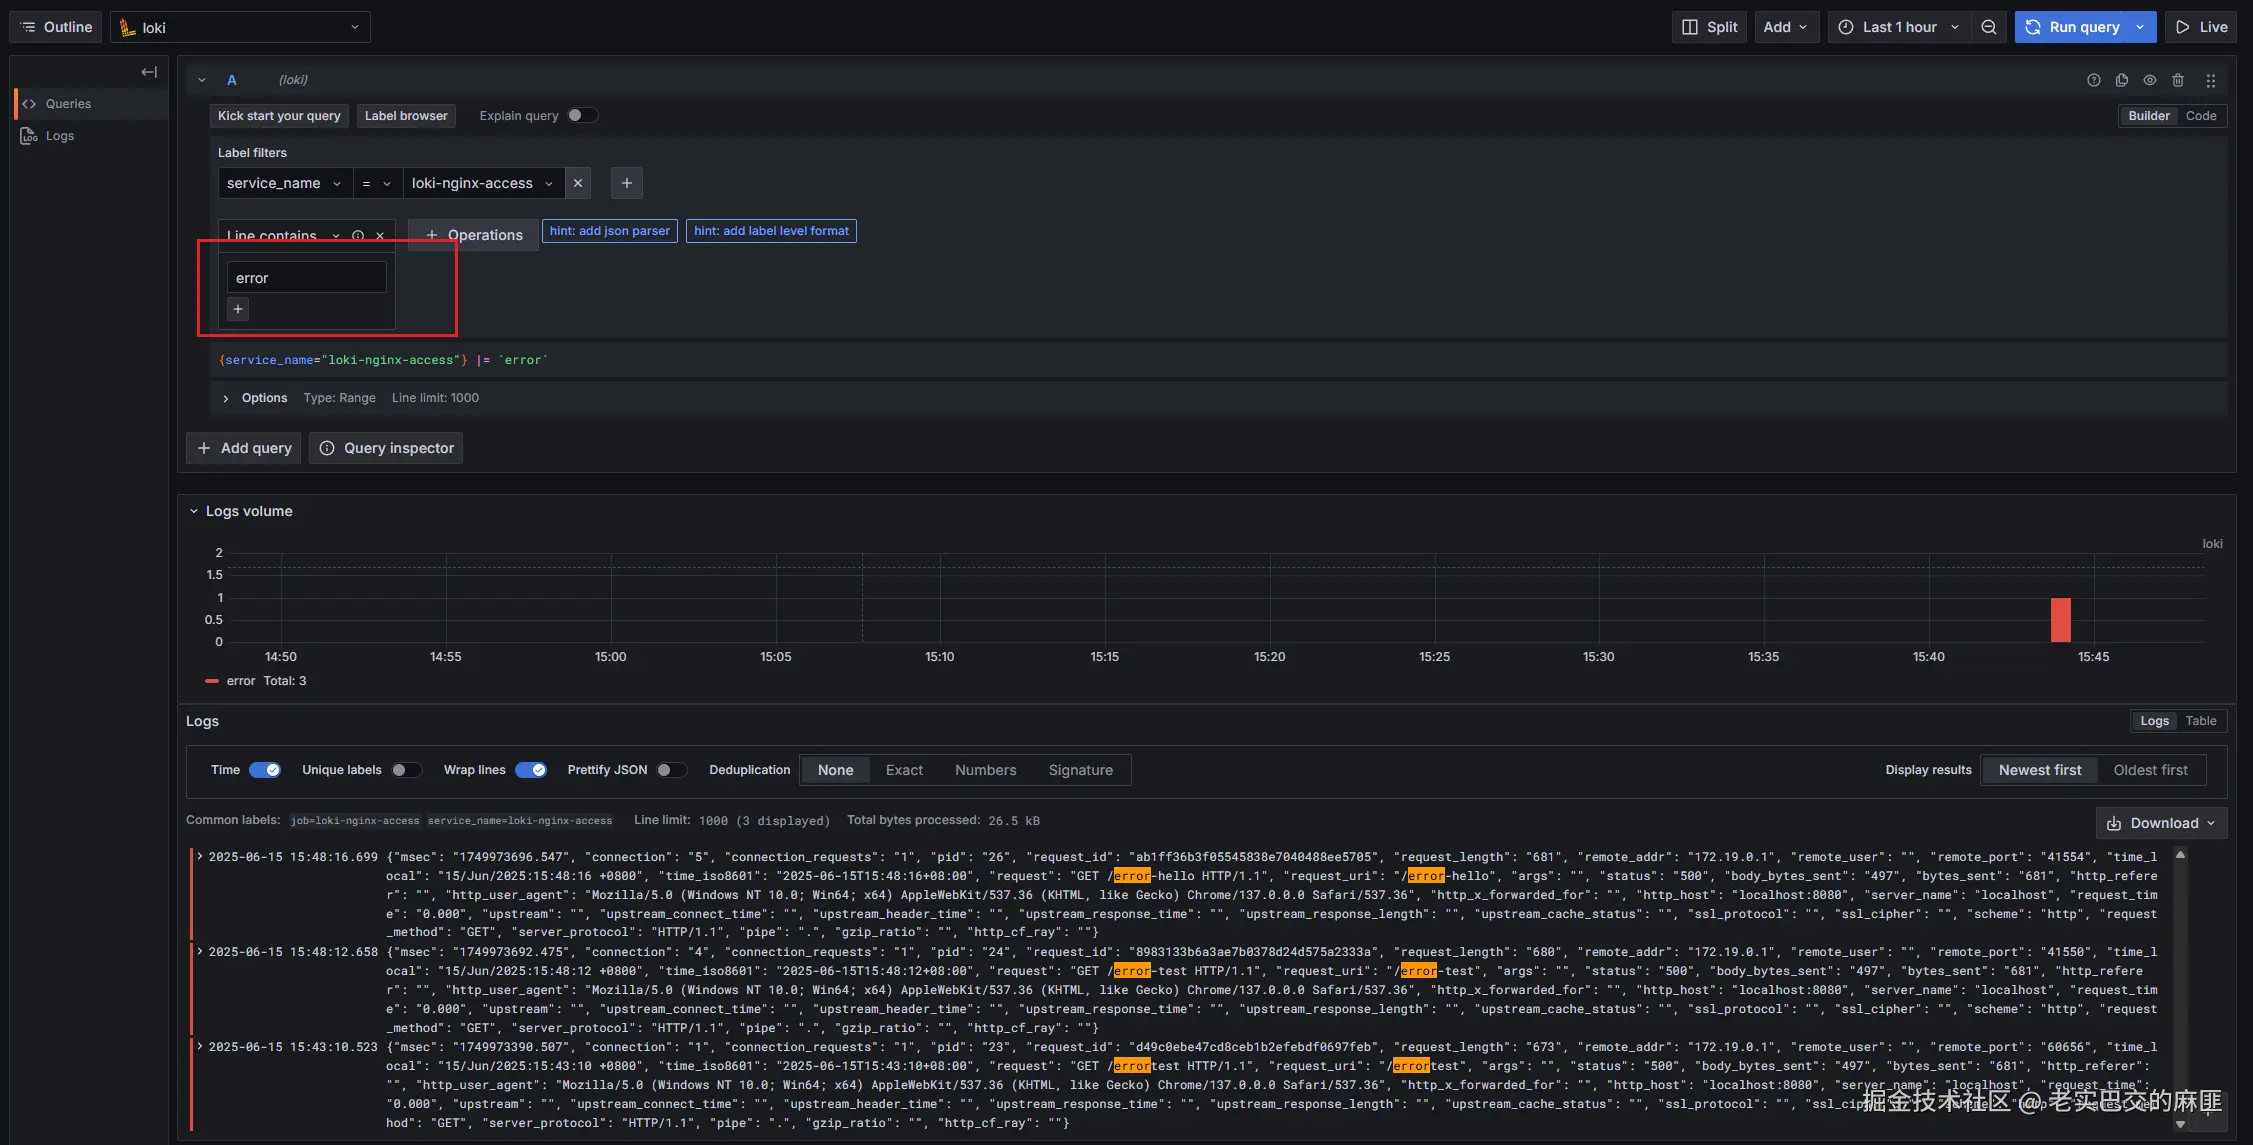The height and width of the screenshot is (1145, 2253).
Task: Switch to the Code tab
Action: point(2201,115)
